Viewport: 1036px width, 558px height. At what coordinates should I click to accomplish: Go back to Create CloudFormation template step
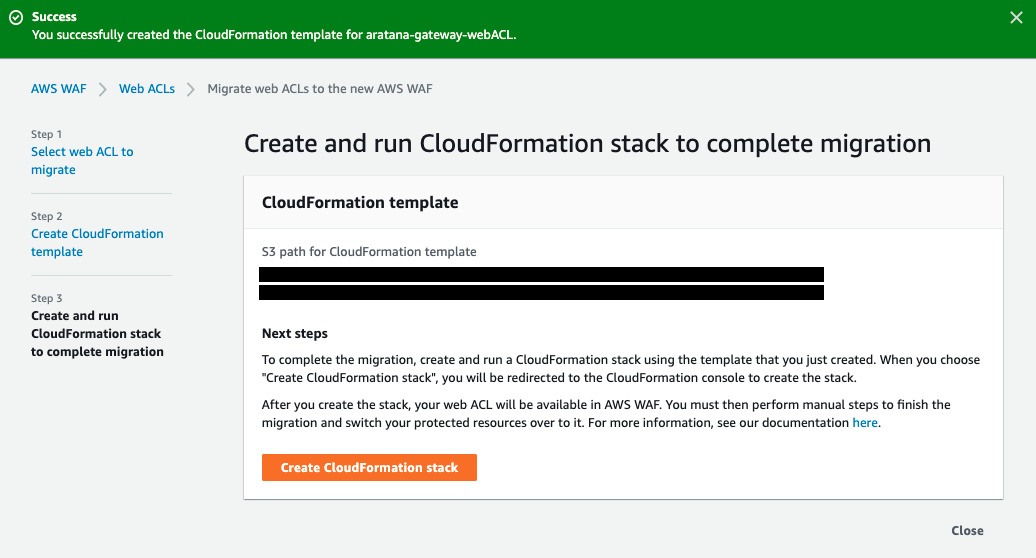click(97, 243)
